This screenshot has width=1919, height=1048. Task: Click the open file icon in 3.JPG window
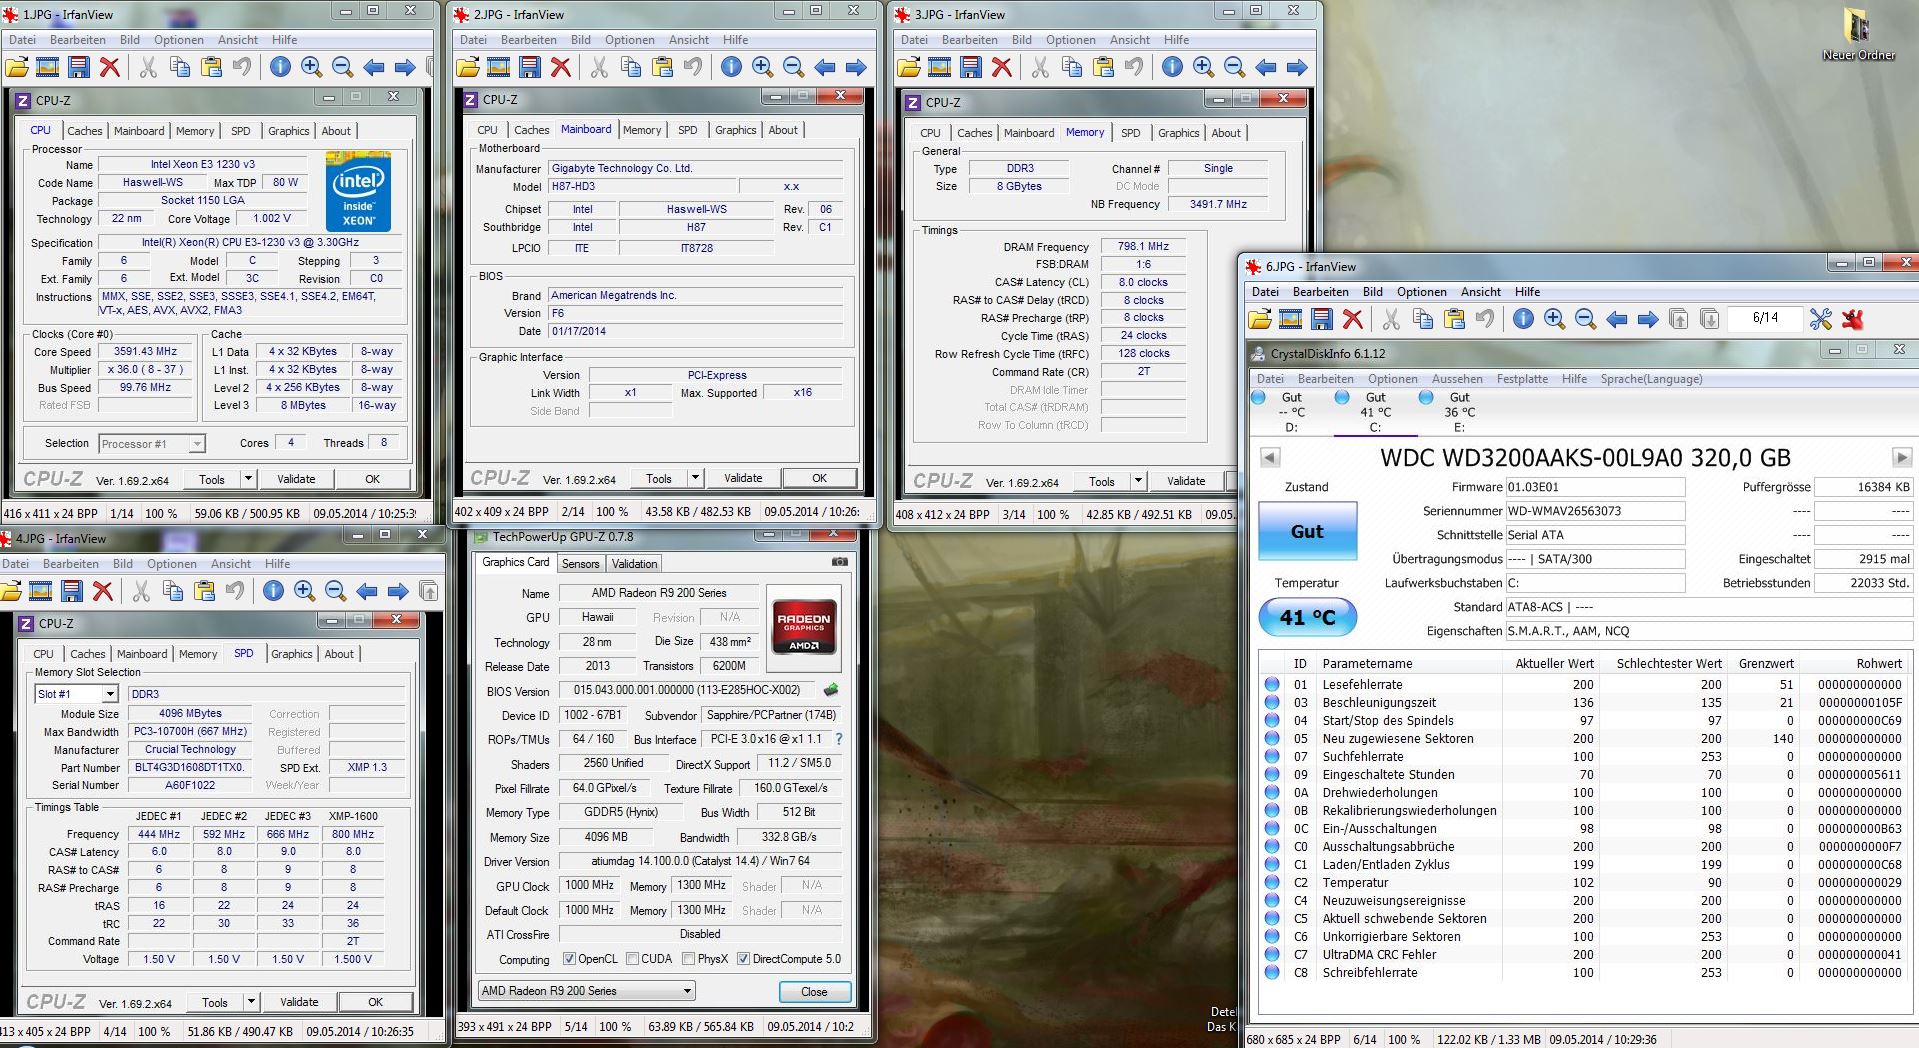click(x=909, y=67)
